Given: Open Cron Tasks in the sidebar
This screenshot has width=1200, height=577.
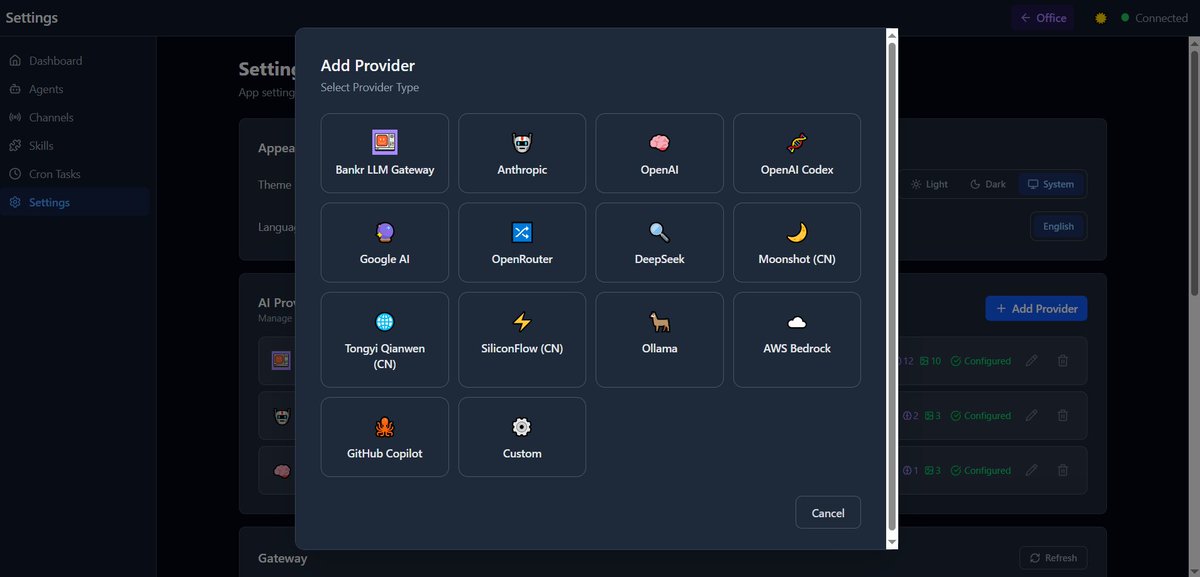Looking at the screenshot, I should 75,174.
